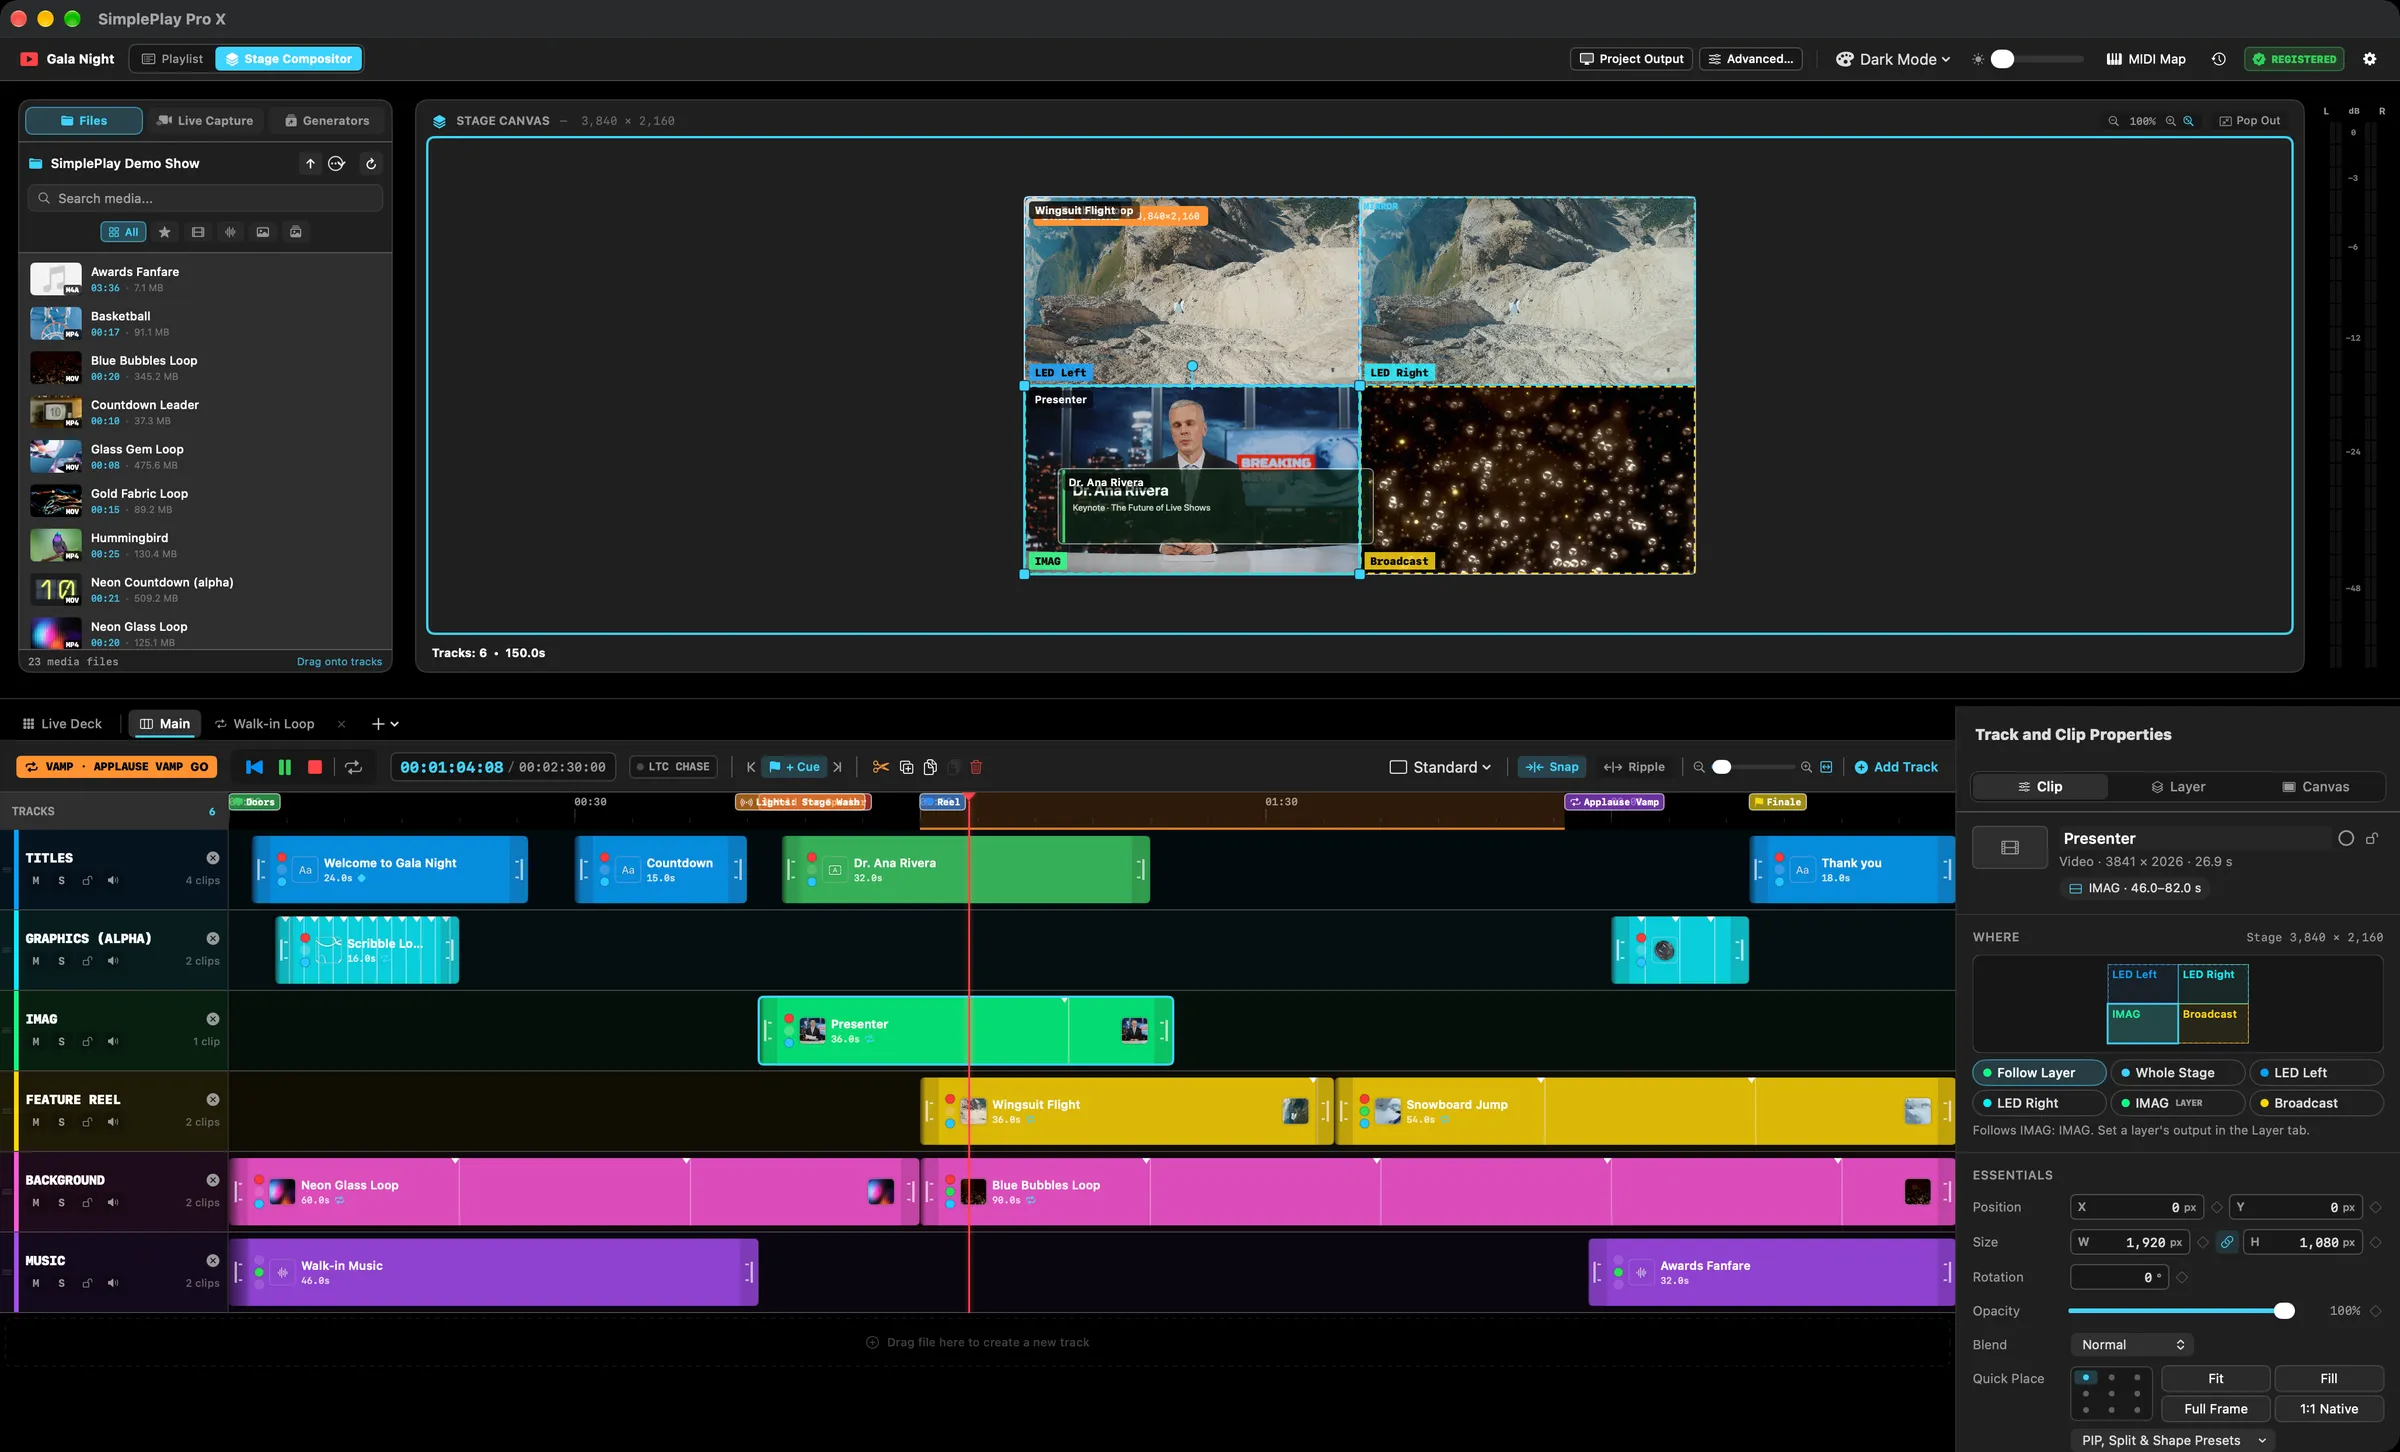Expand PIP, Split & Shape Presets dropdown
Image resolution: width=2400 pixels, height=1452 pixels.
[x=2172, y=1440]
